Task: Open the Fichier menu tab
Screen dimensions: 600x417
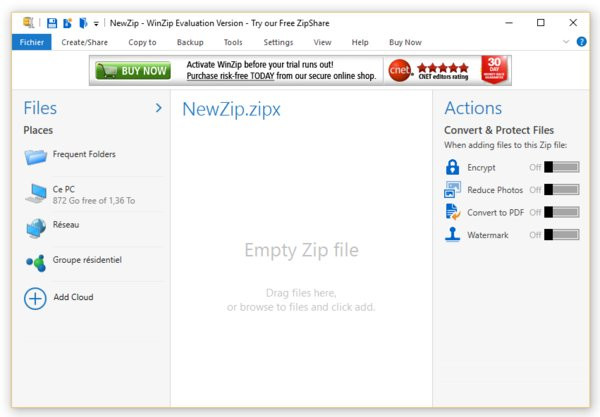Action: (x=30, y=42)
